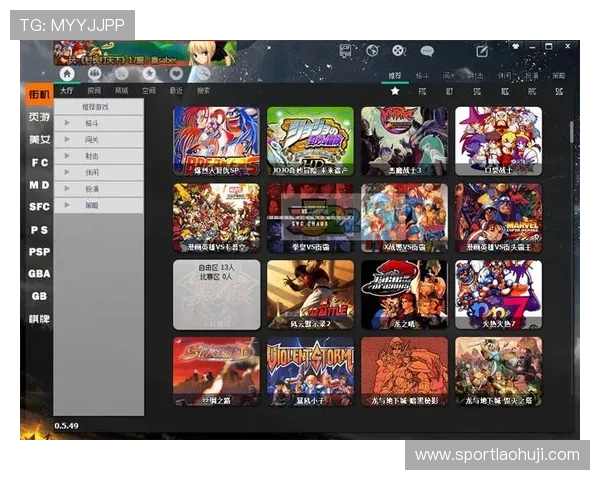Select the room tile showing 自由区 13人
This screenshot has width=600, height=480.
[216, 294]
